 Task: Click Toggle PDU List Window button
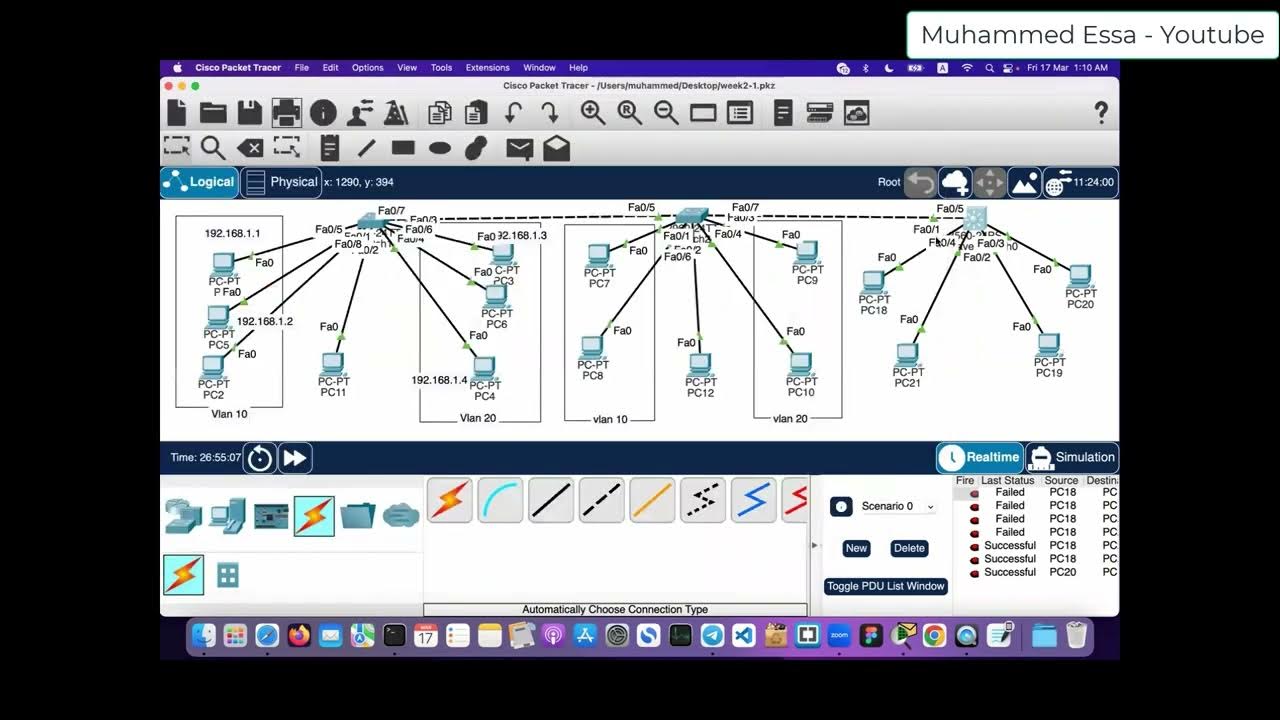click(x=885, y=586)
